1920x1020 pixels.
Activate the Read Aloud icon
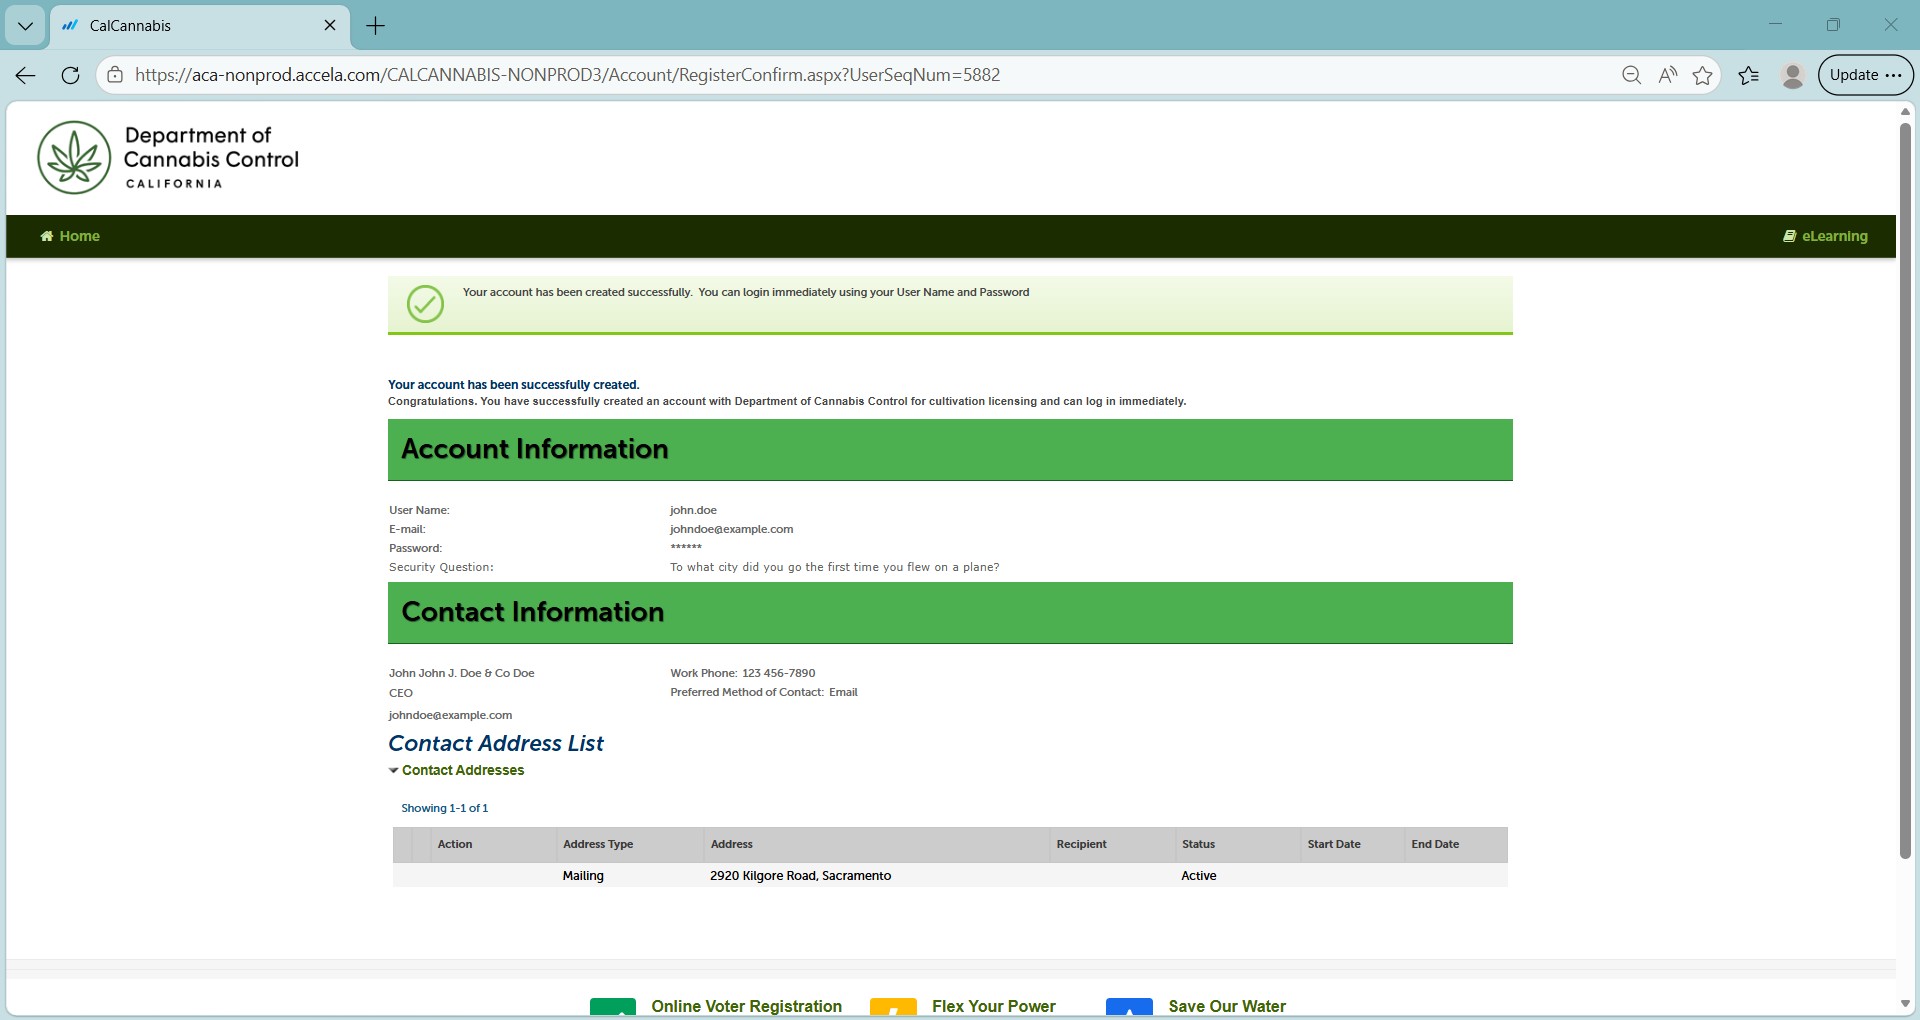pyautogui.click(x=1667, y=75)
